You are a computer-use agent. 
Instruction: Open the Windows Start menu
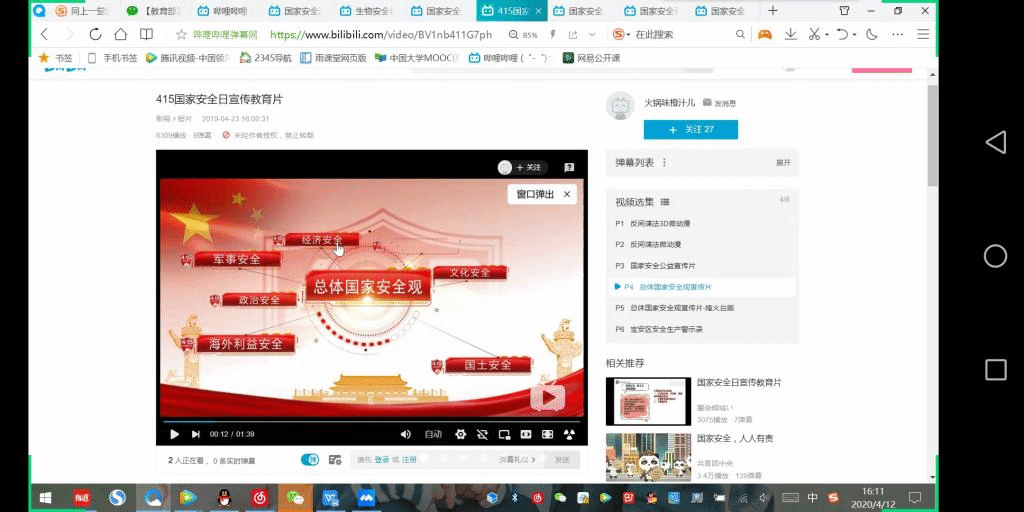[46, 498]
